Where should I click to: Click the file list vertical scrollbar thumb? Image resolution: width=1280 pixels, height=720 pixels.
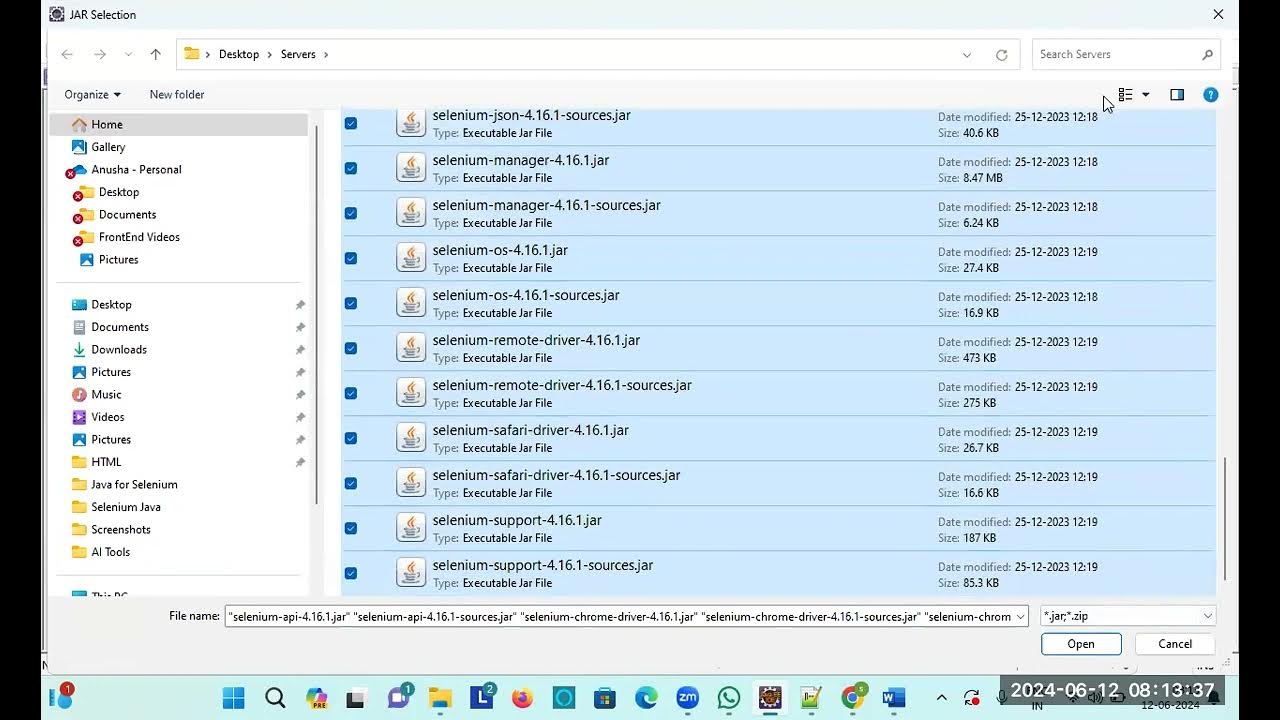(1225, 521)
